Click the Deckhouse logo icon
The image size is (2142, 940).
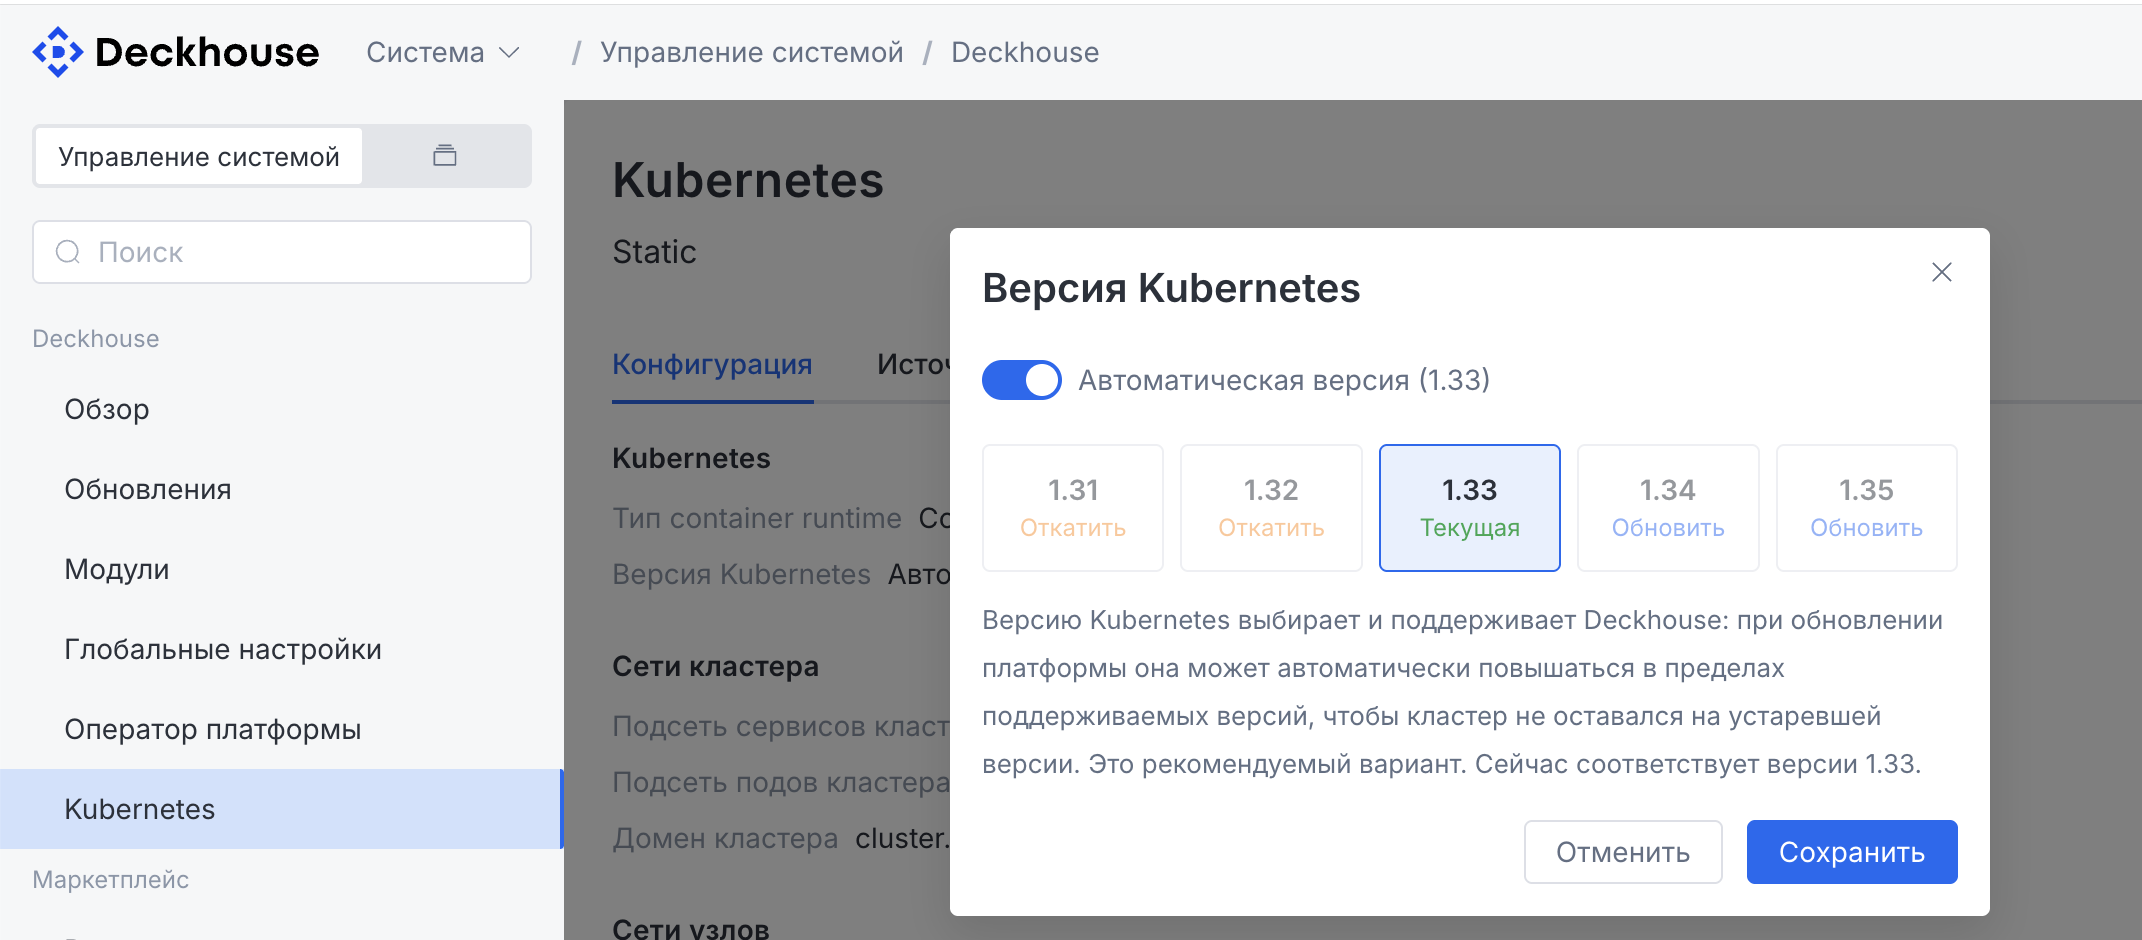(57, 52)
